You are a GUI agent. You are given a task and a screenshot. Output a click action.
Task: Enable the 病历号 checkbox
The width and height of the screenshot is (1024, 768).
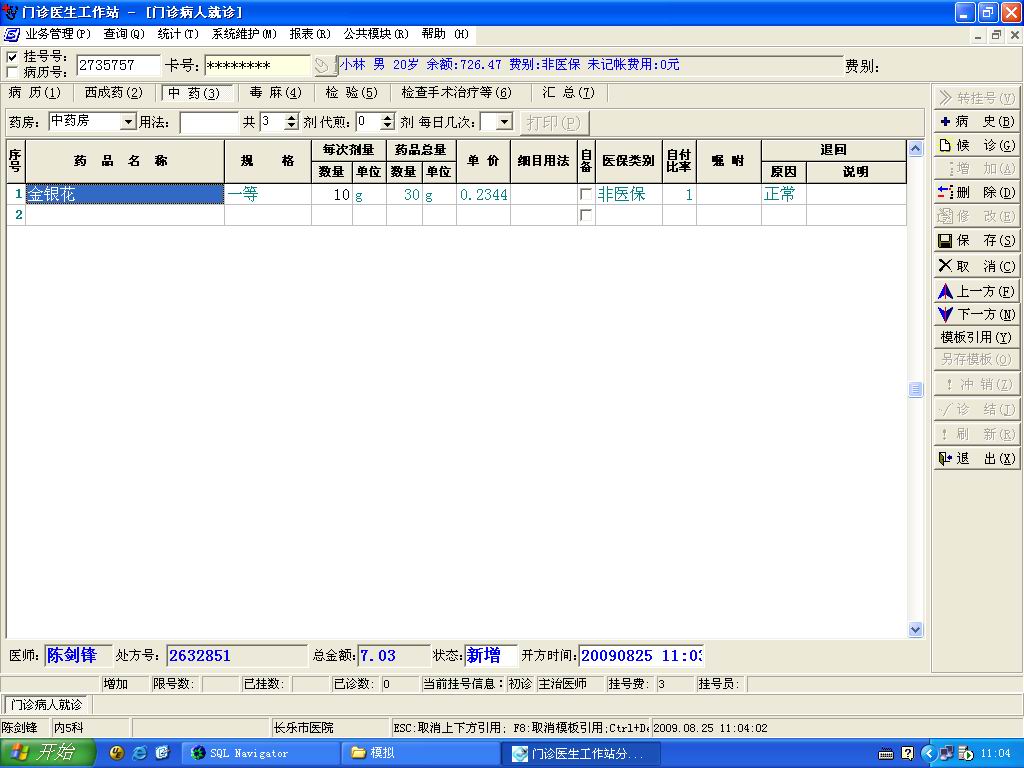click(x=12, y=73)
